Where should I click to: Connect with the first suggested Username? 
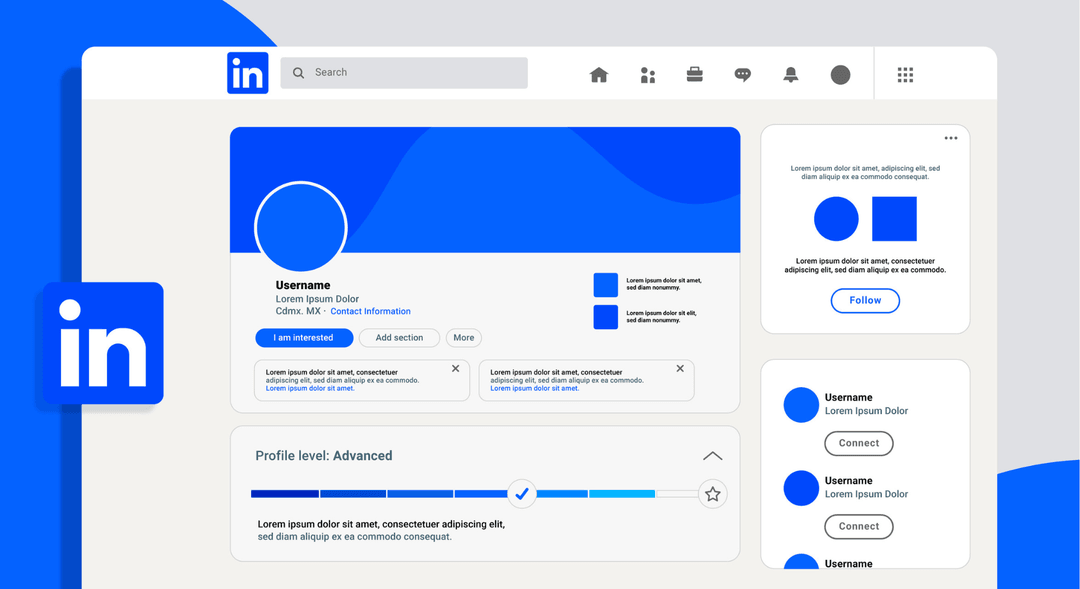point(858,443)
